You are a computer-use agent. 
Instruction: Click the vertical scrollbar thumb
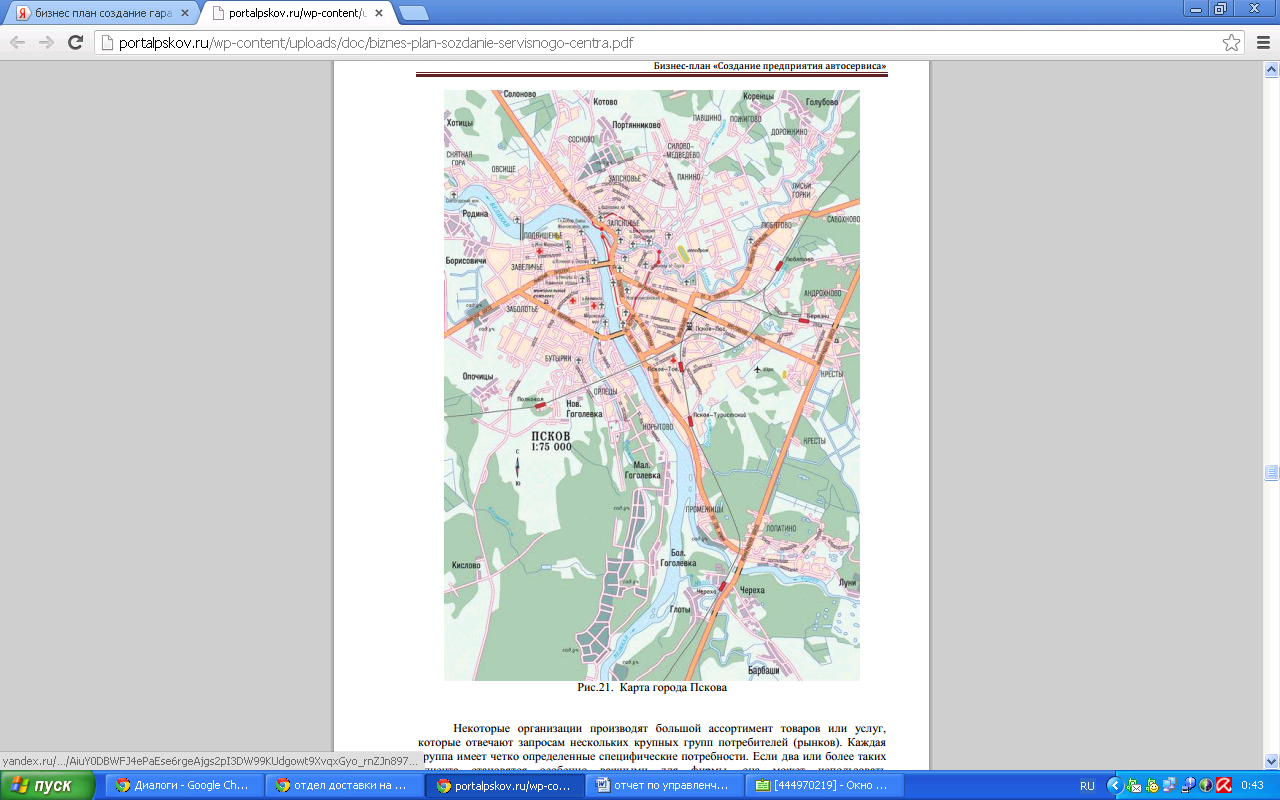[1271, 473]
